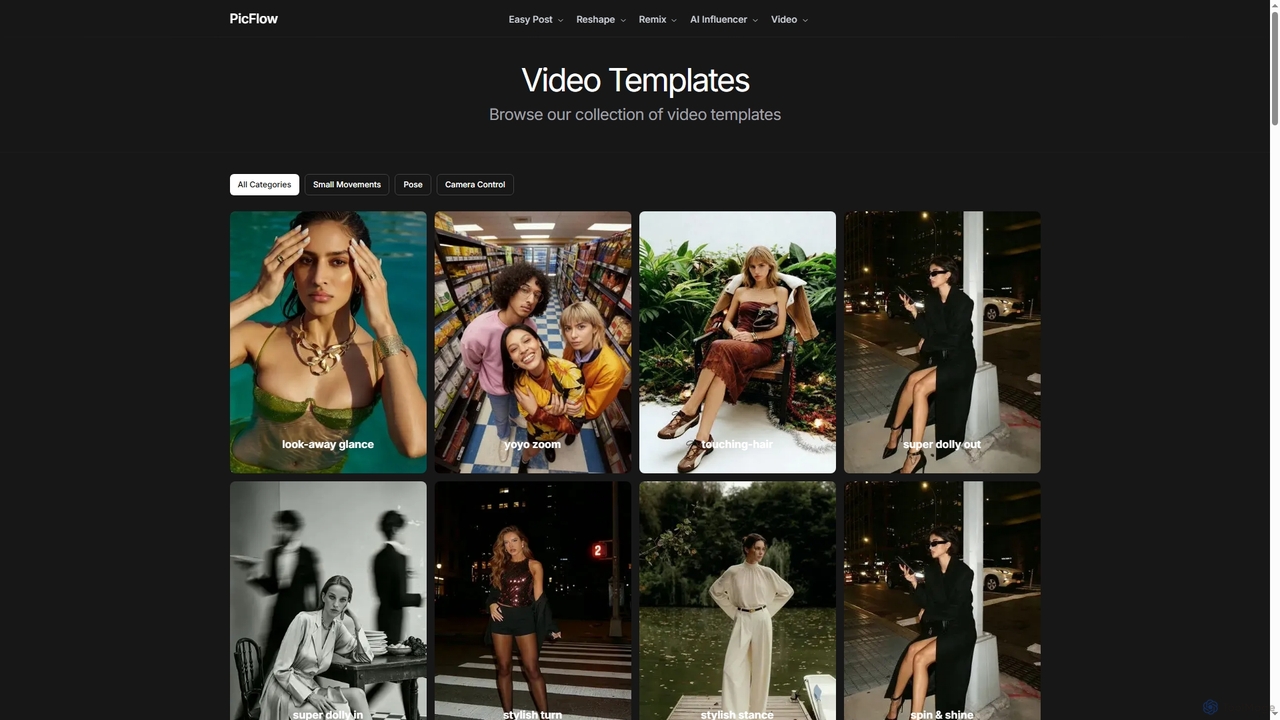
Task: Open the stylish stance template
Action: point(737,601)
